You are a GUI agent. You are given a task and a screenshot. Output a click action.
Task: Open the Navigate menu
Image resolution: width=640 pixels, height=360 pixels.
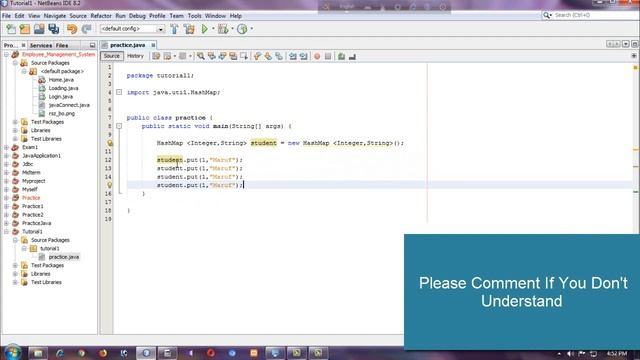point(55,16)
